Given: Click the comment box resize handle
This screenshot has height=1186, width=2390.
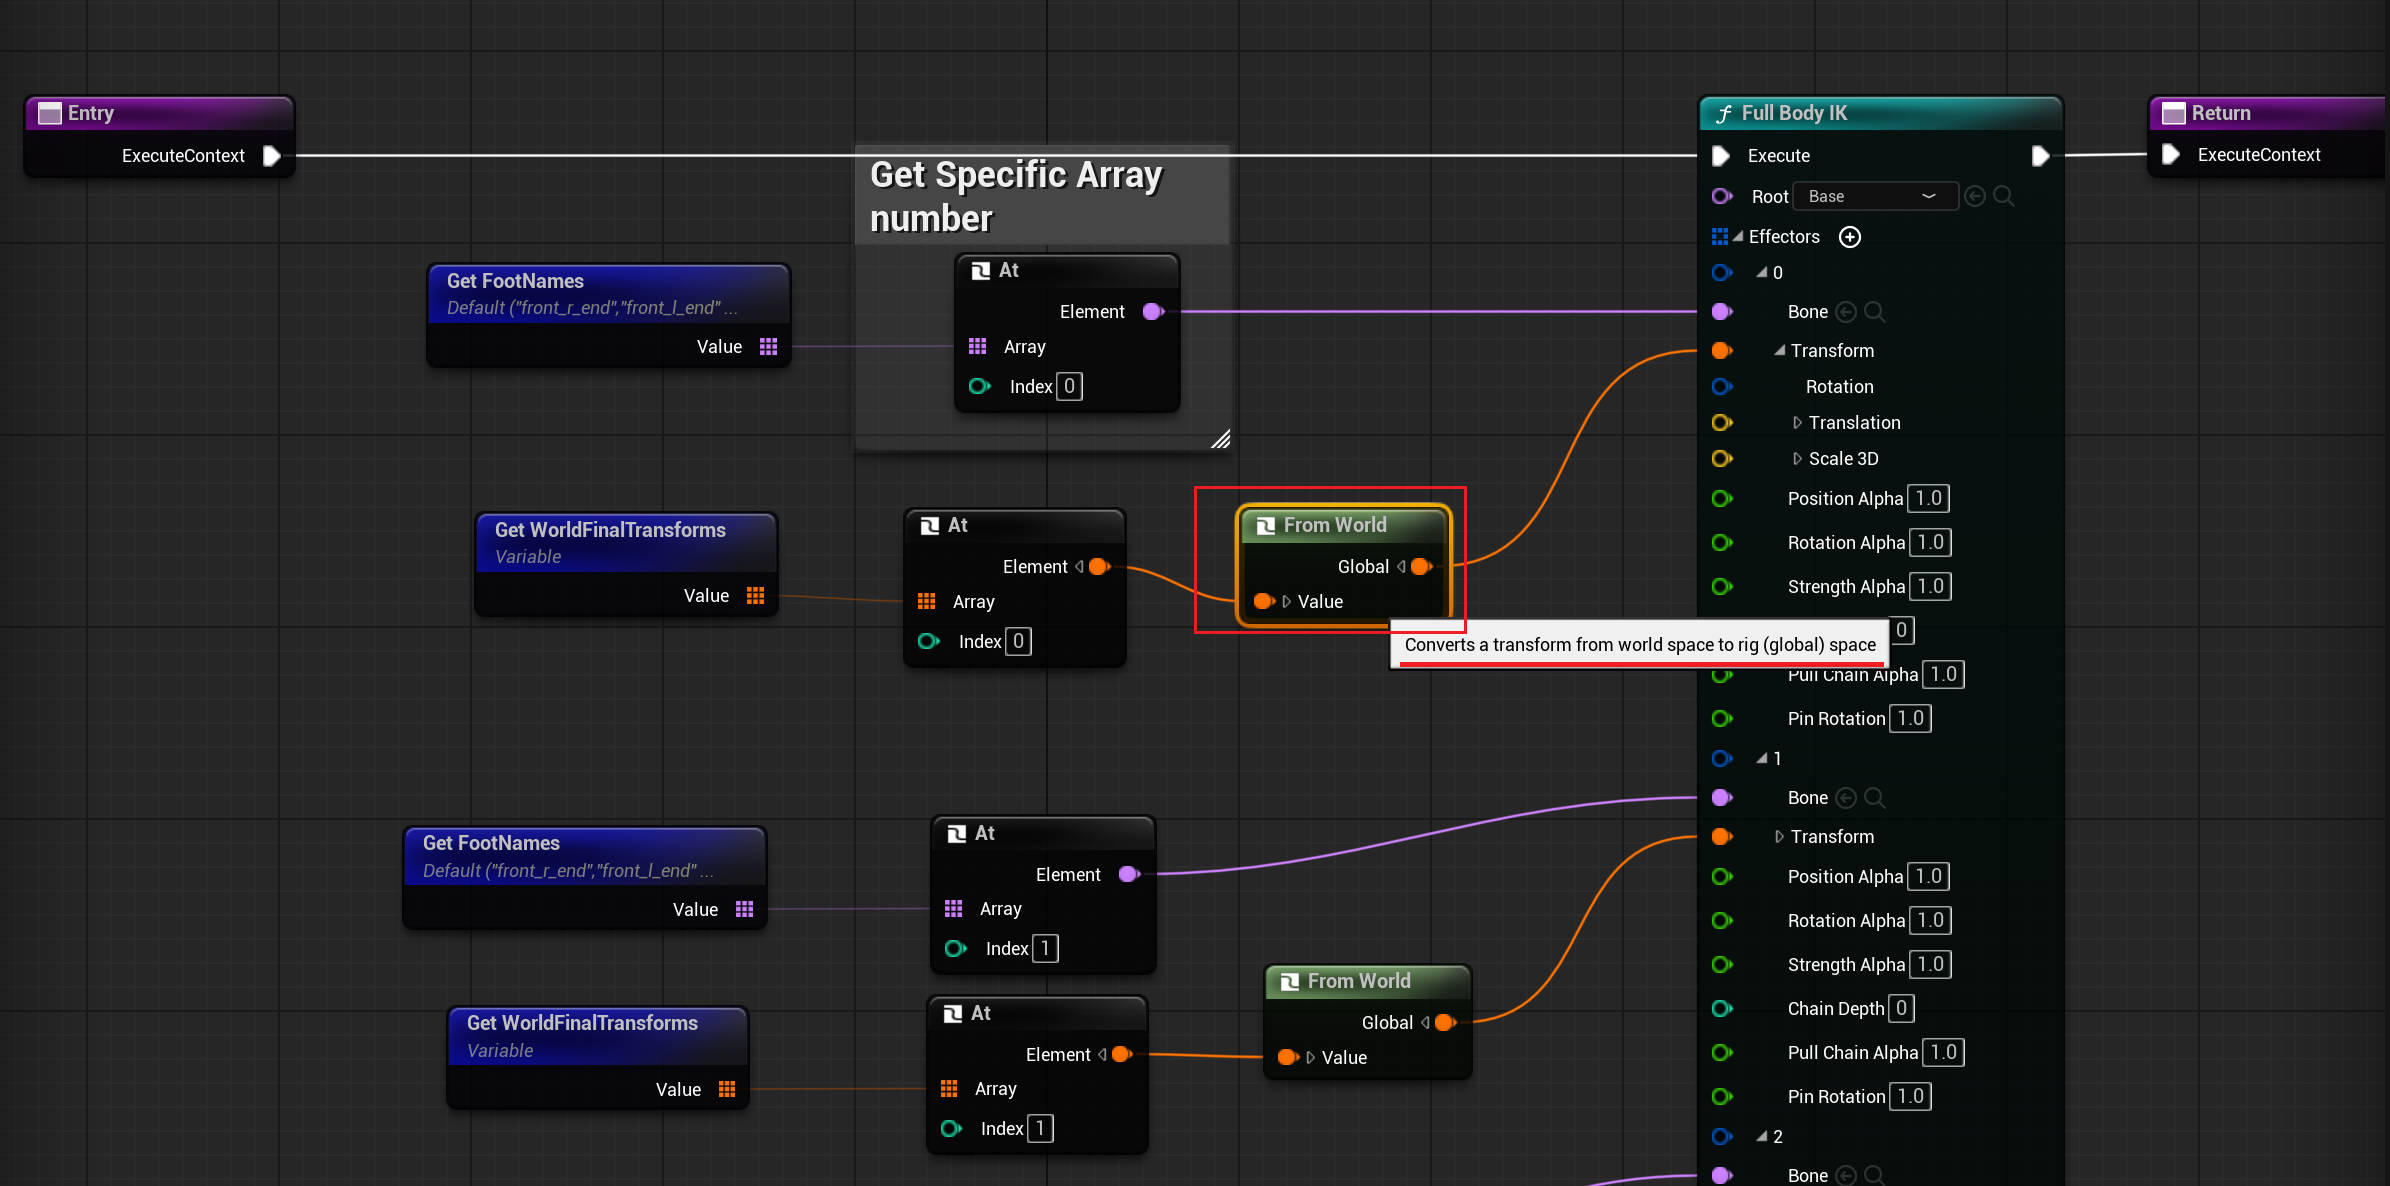Looking at the screenshot, I should [x=1221, y=439].
